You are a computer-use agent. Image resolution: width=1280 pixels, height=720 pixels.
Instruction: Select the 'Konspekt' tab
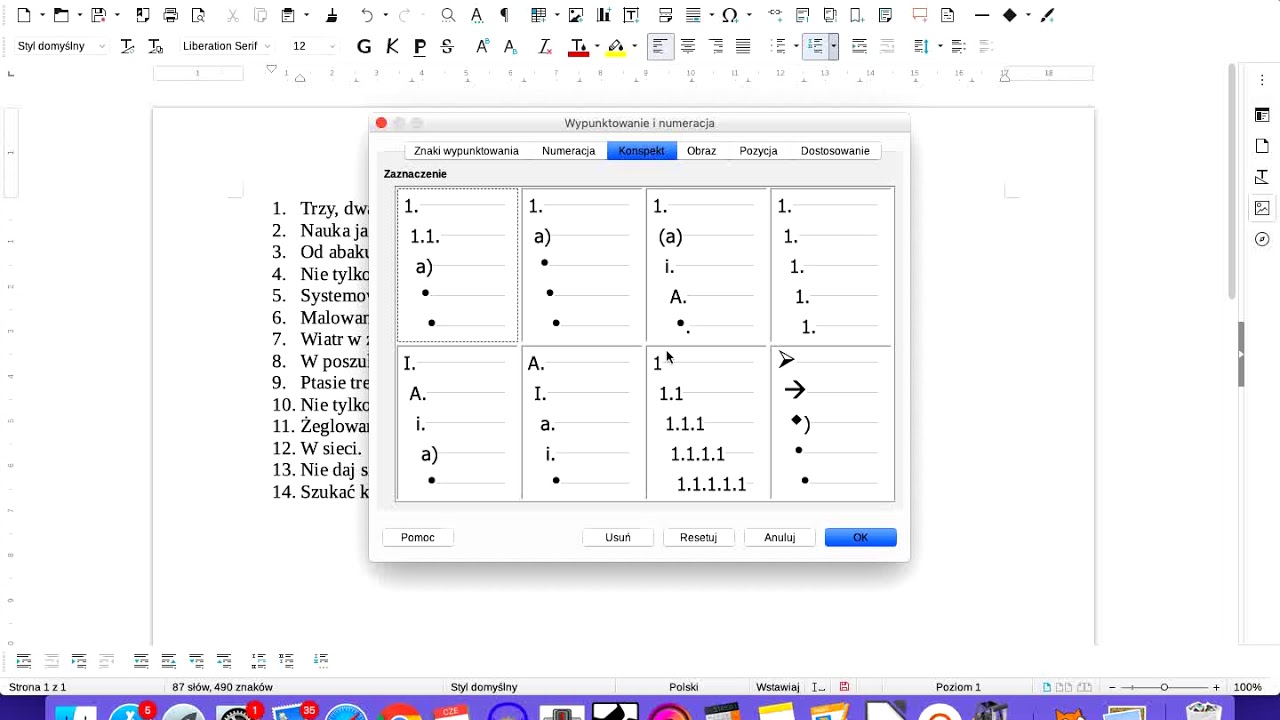coord(641,151)
